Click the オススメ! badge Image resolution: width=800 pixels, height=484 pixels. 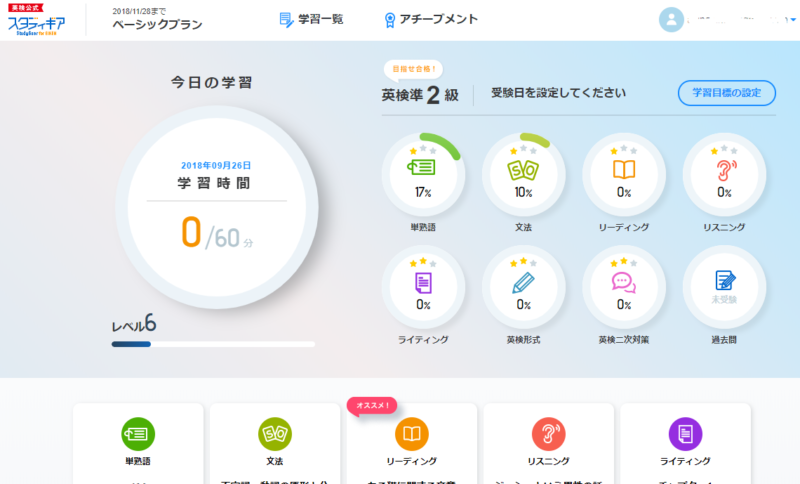pyautogui.click(x=372, y=406)
